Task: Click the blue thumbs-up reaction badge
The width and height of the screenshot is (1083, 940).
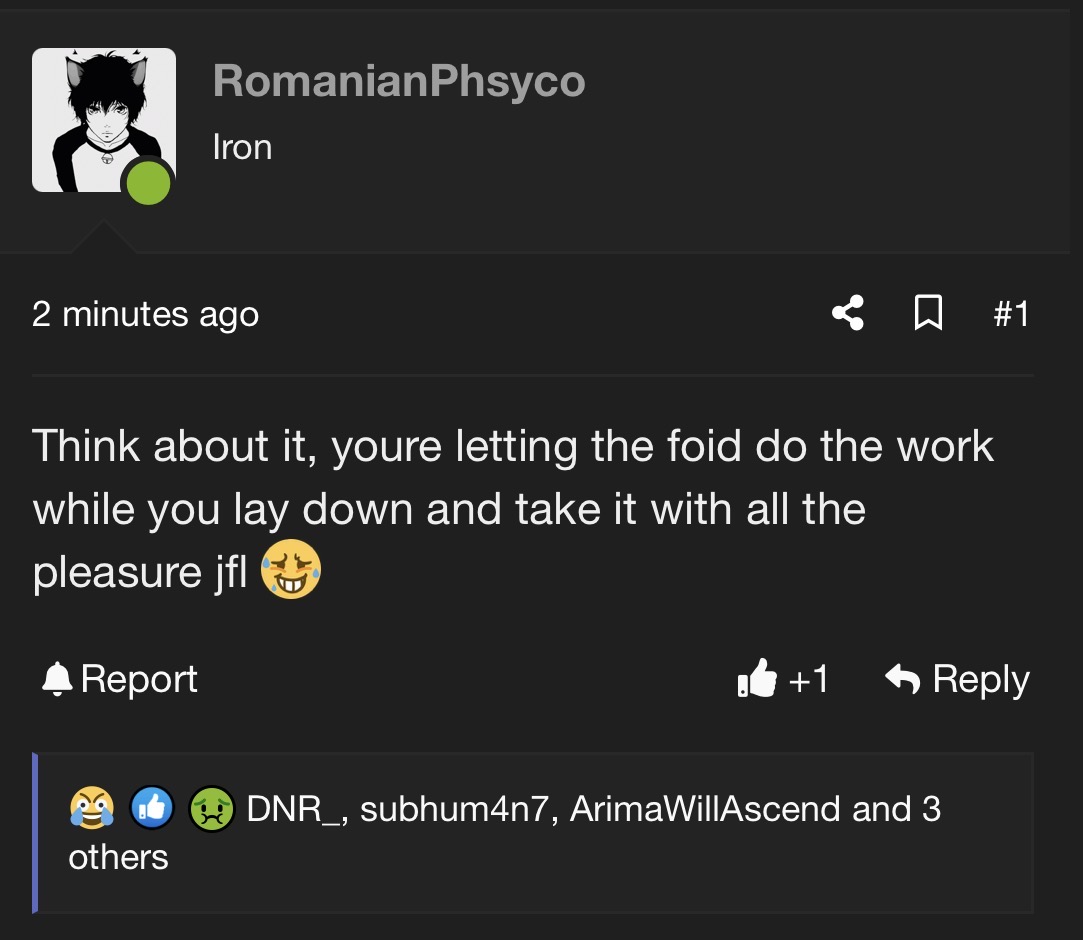Action: point(152,808)
